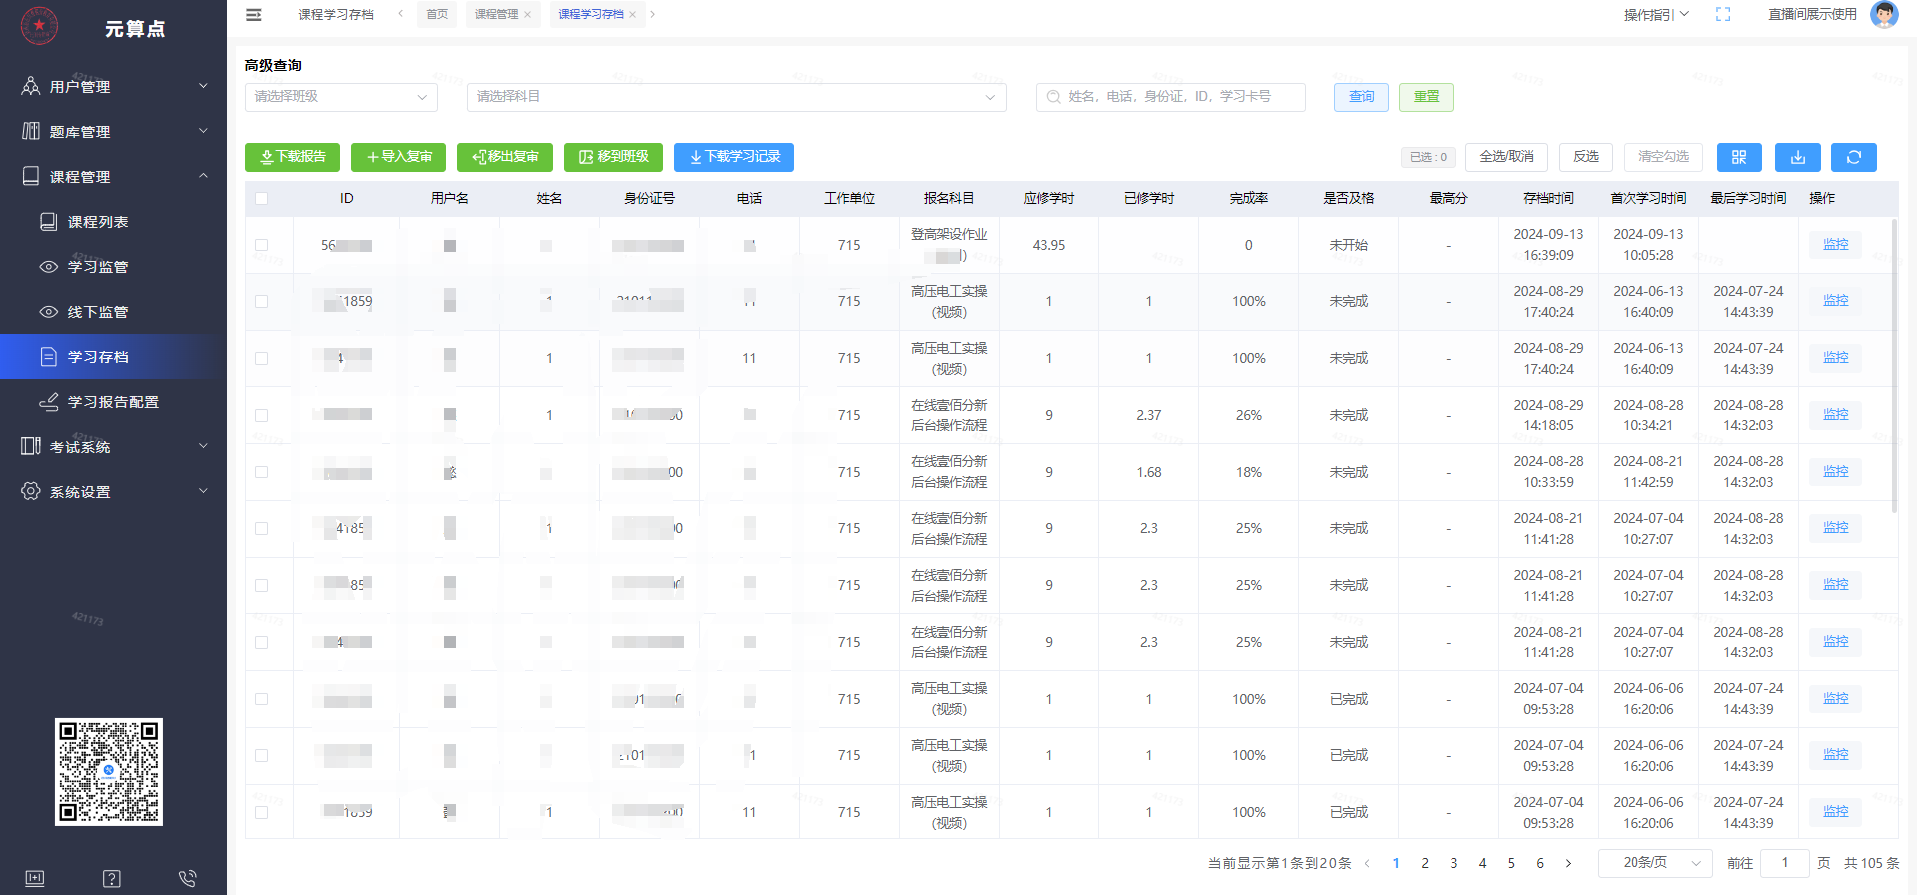Click the blue download icon button
This screenshot has width=1917, height=895.
click(1798, 157)
